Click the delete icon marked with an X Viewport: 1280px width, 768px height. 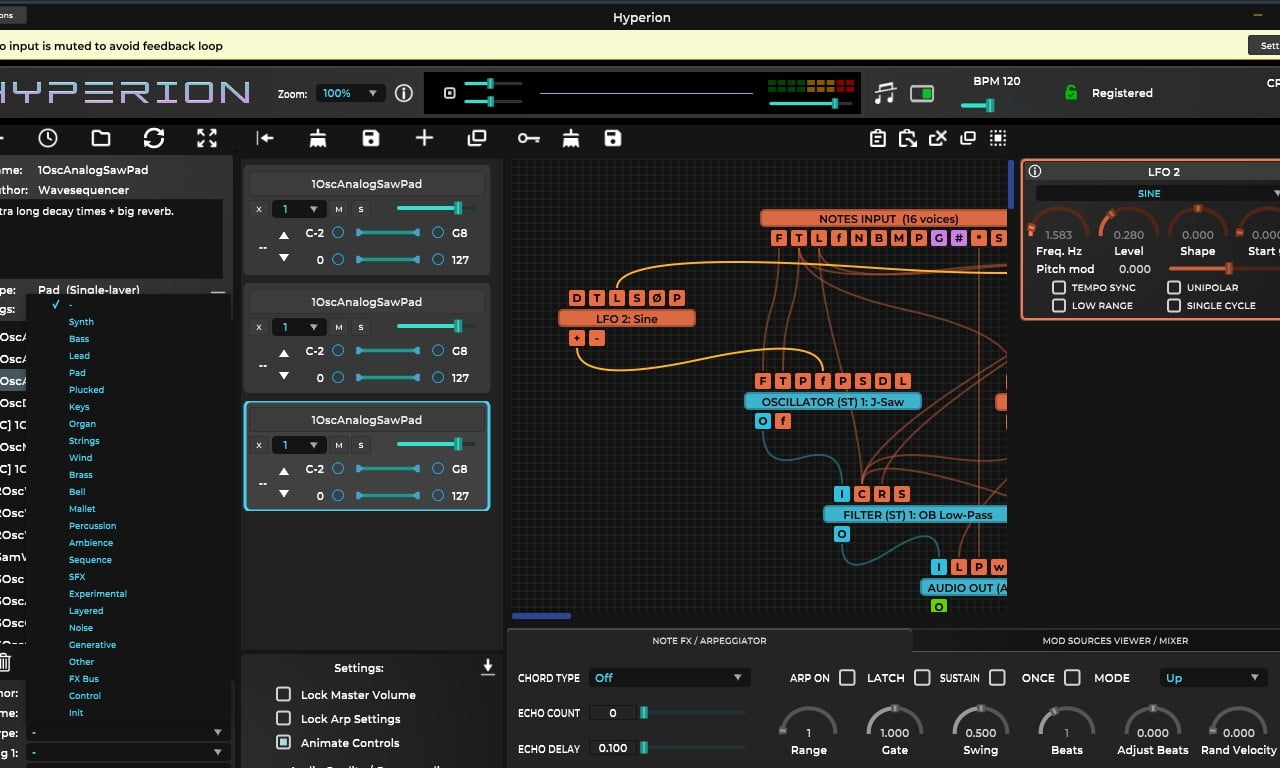click(938, 138)
